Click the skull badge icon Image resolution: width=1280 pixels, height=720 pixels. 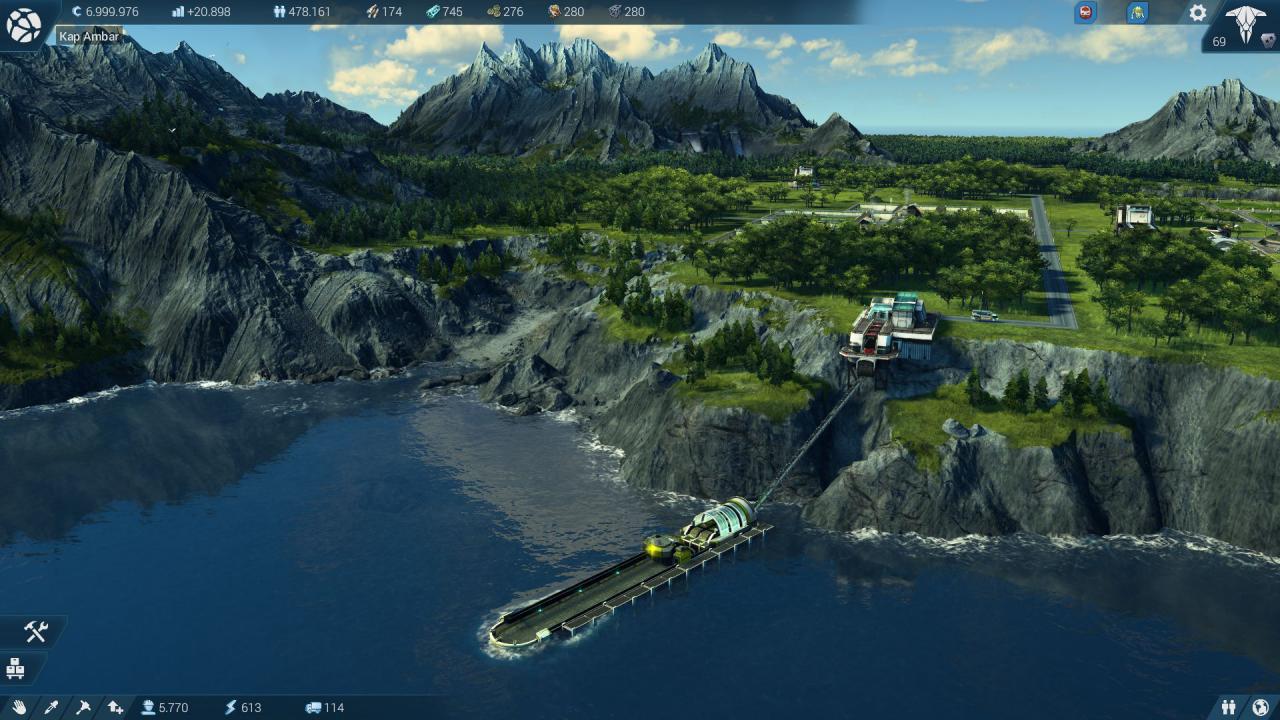coord(1266,41)
